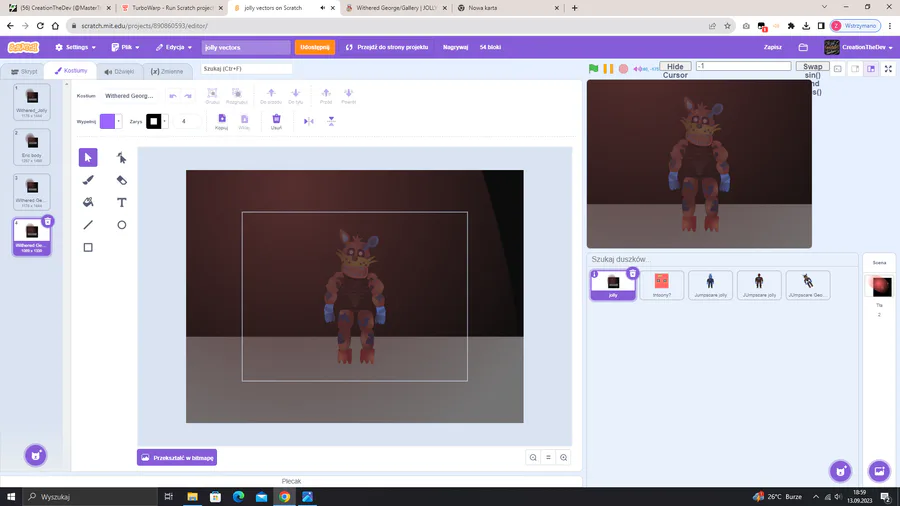Zoom out the costume canvas
This screenshot has width=900, height=506.
pos(533,457)
